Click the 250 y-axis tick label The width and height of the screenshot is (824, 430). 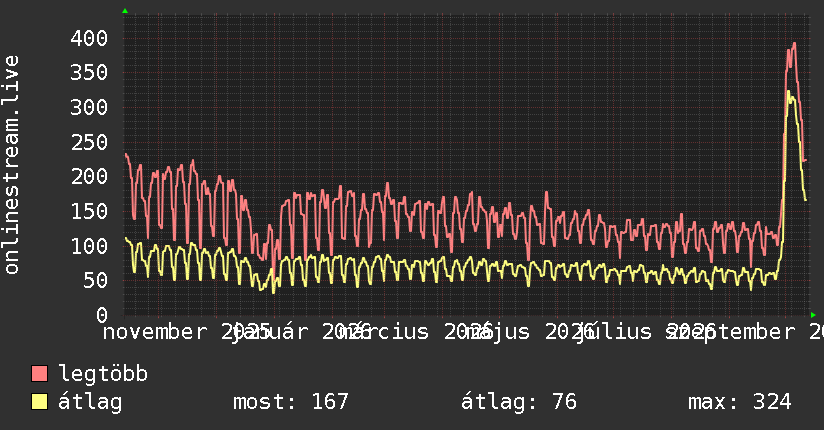point(89,142)
